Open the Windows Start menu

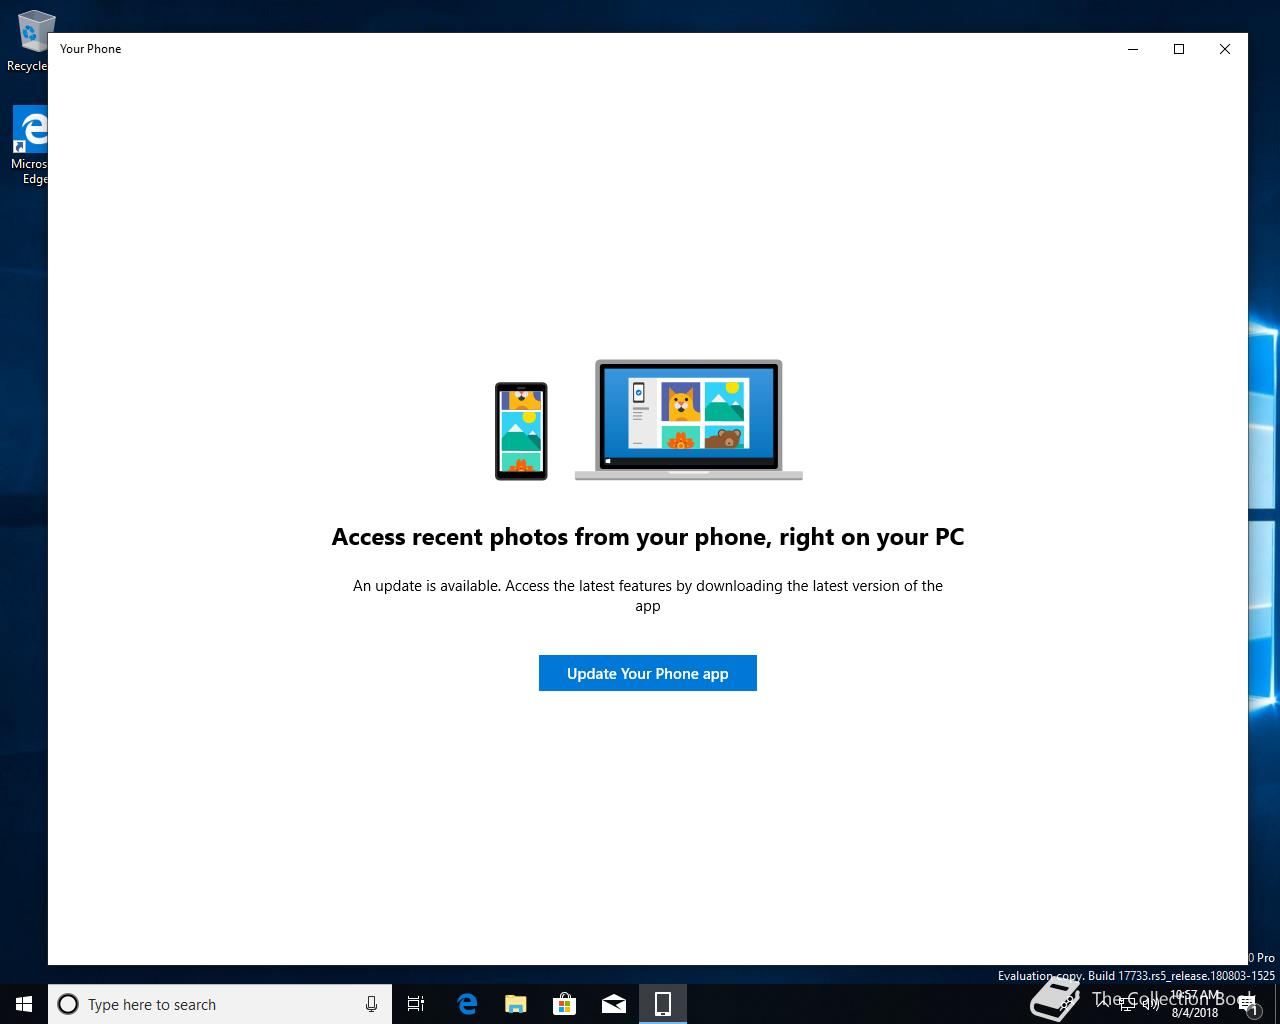(x=24, y=1004)
